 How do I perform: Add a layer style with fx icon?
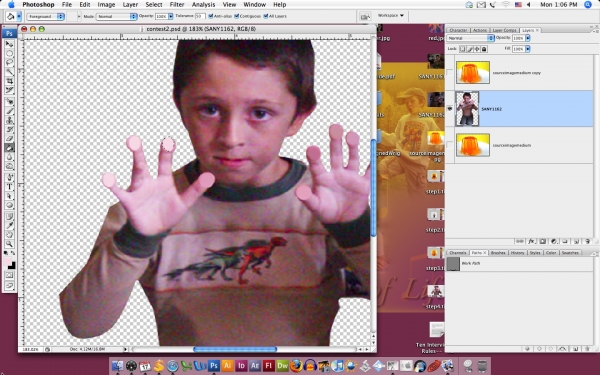[x=532, y=241]
